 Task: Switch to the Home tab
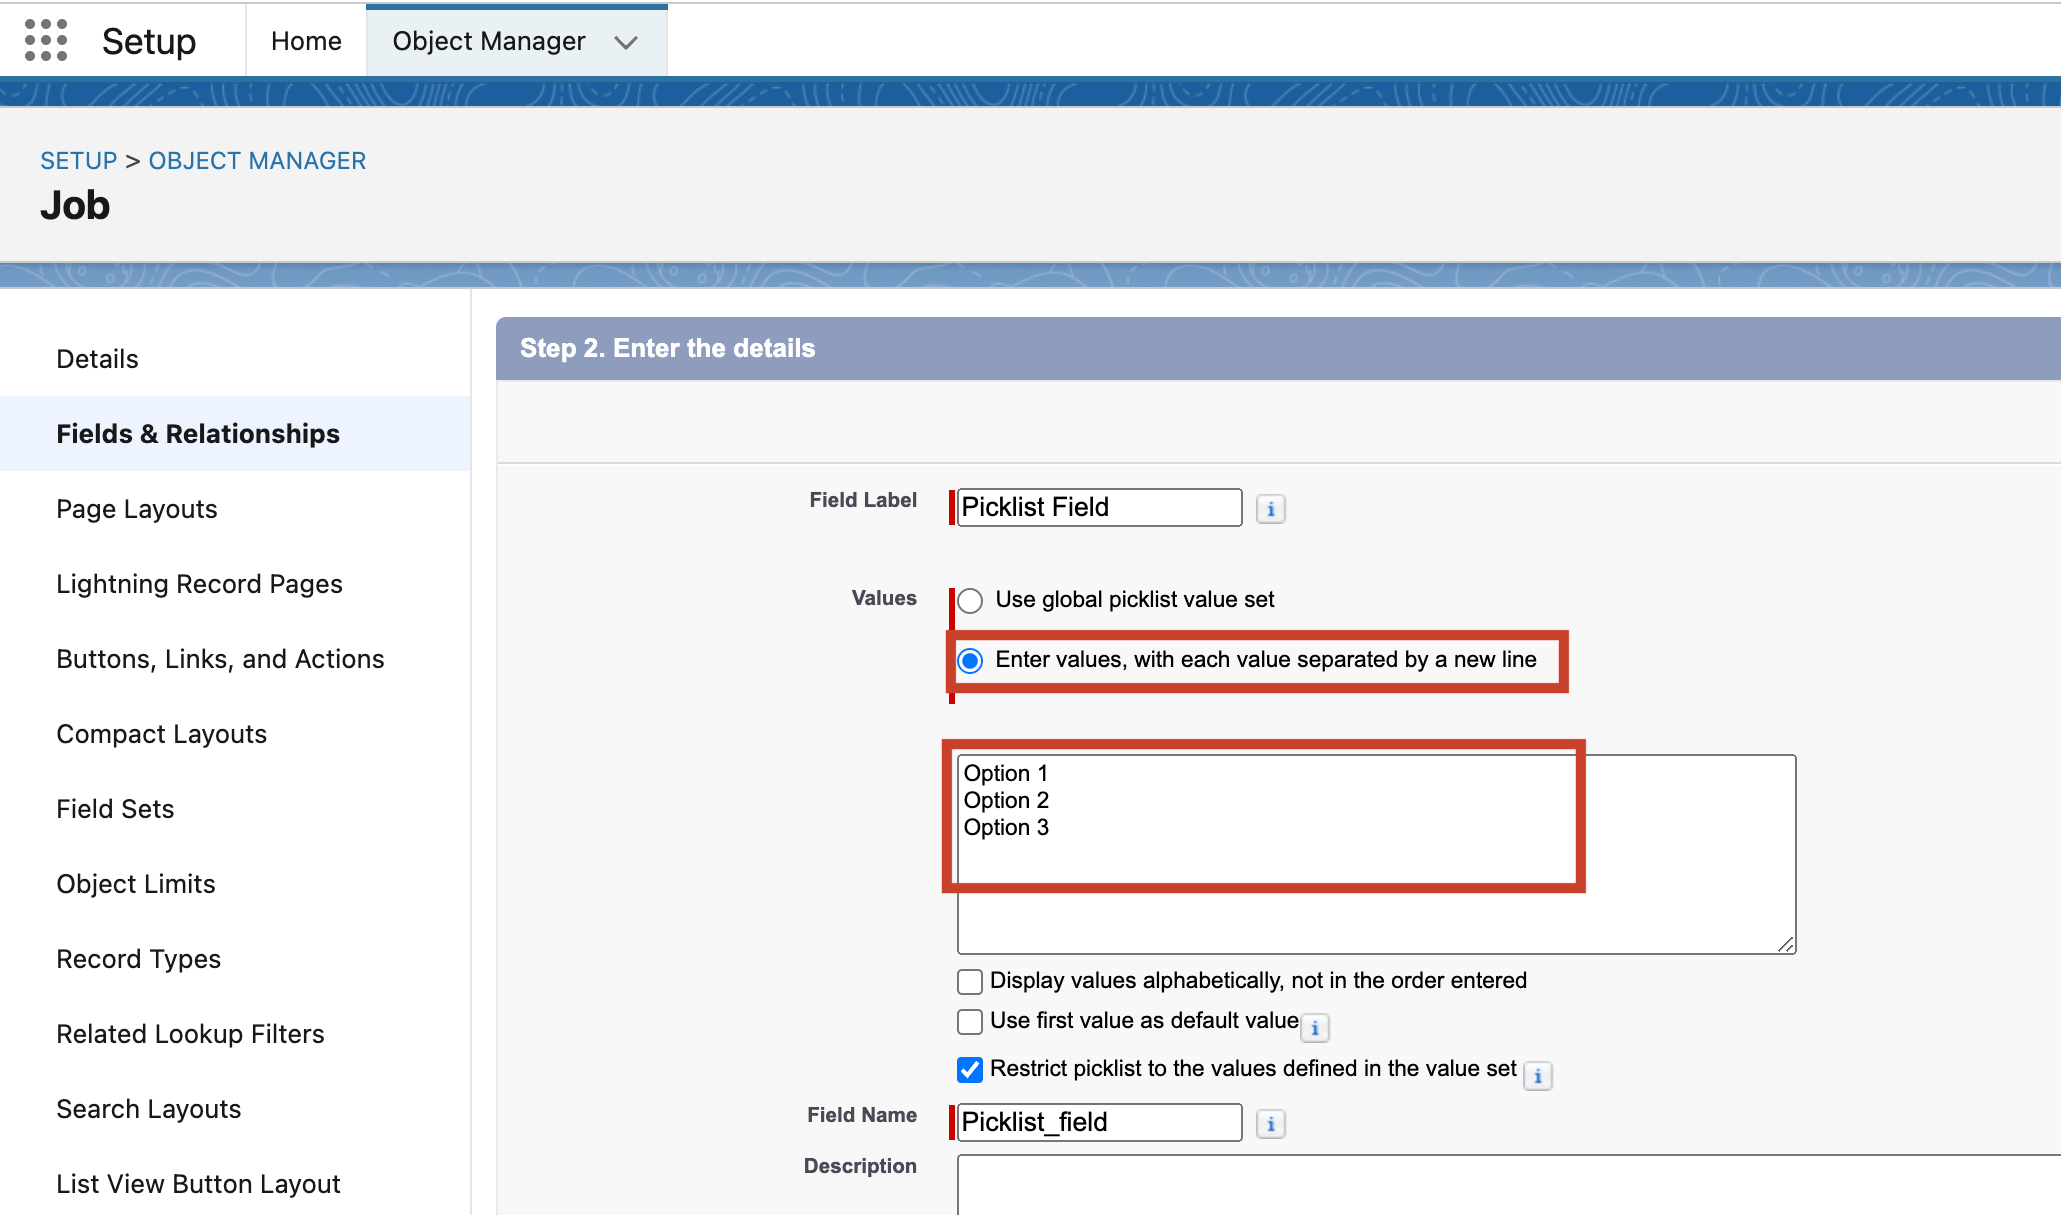305,40
